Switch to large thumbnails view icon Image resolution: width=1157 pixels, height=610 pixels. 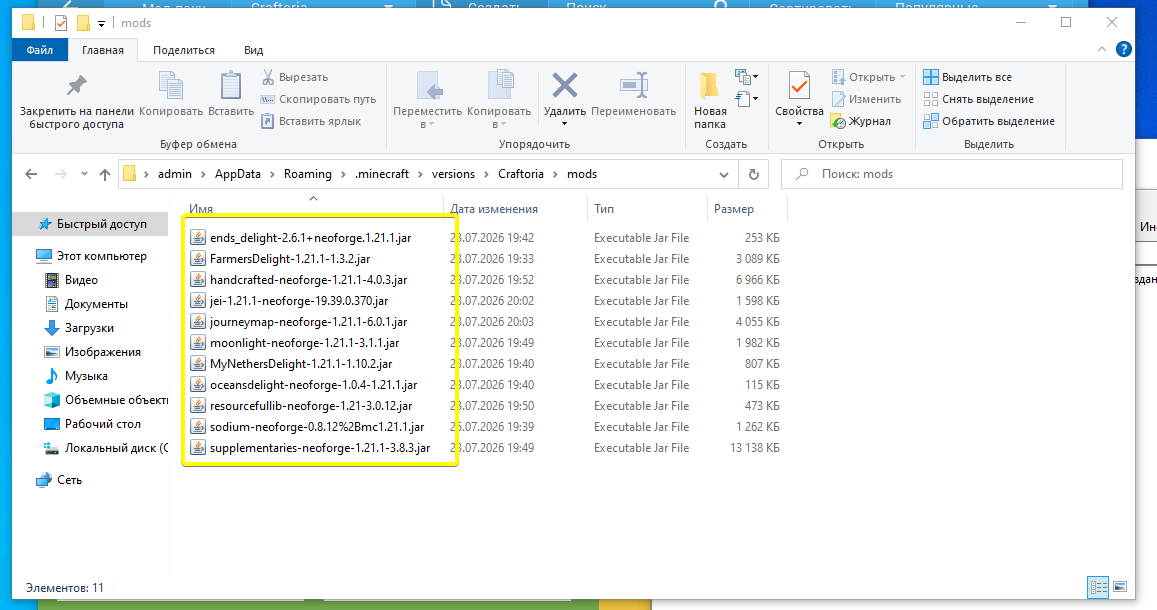(1120, 588)
